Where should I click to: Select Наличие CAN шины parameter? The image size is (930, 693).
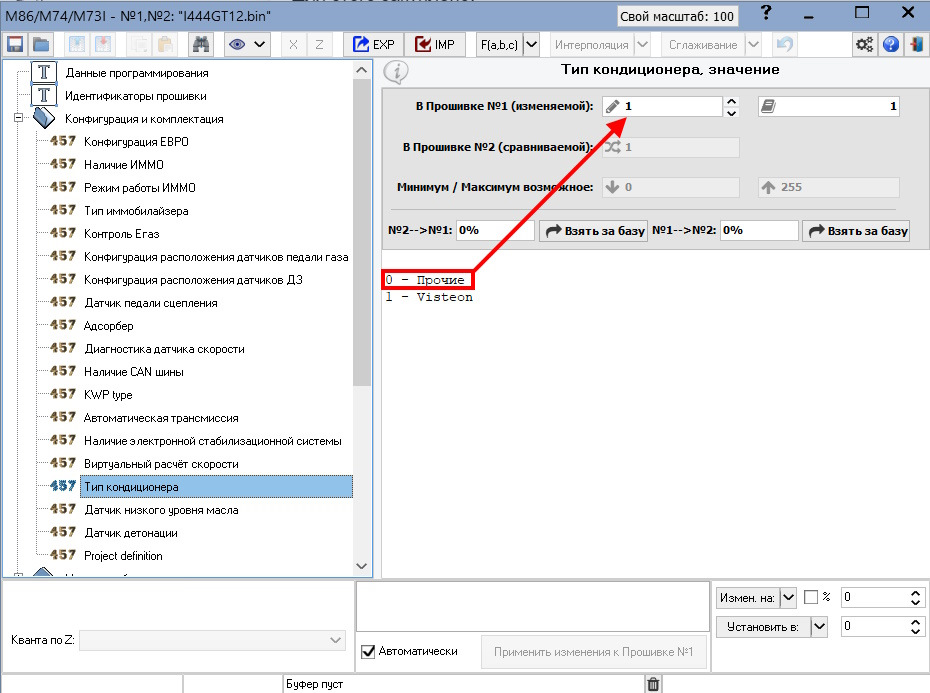tap(133, 372)
